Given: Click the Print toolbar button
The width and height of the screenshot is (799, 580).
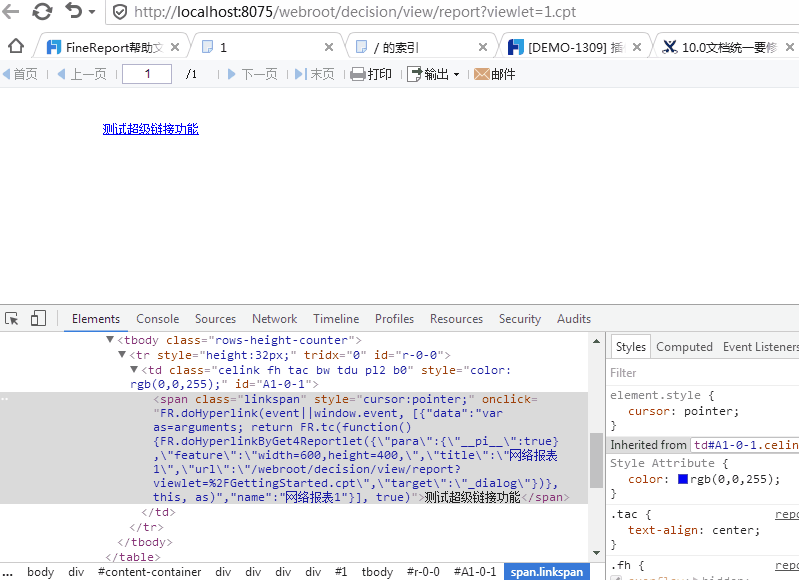Looking at the screenshot, I should point(371,74).
